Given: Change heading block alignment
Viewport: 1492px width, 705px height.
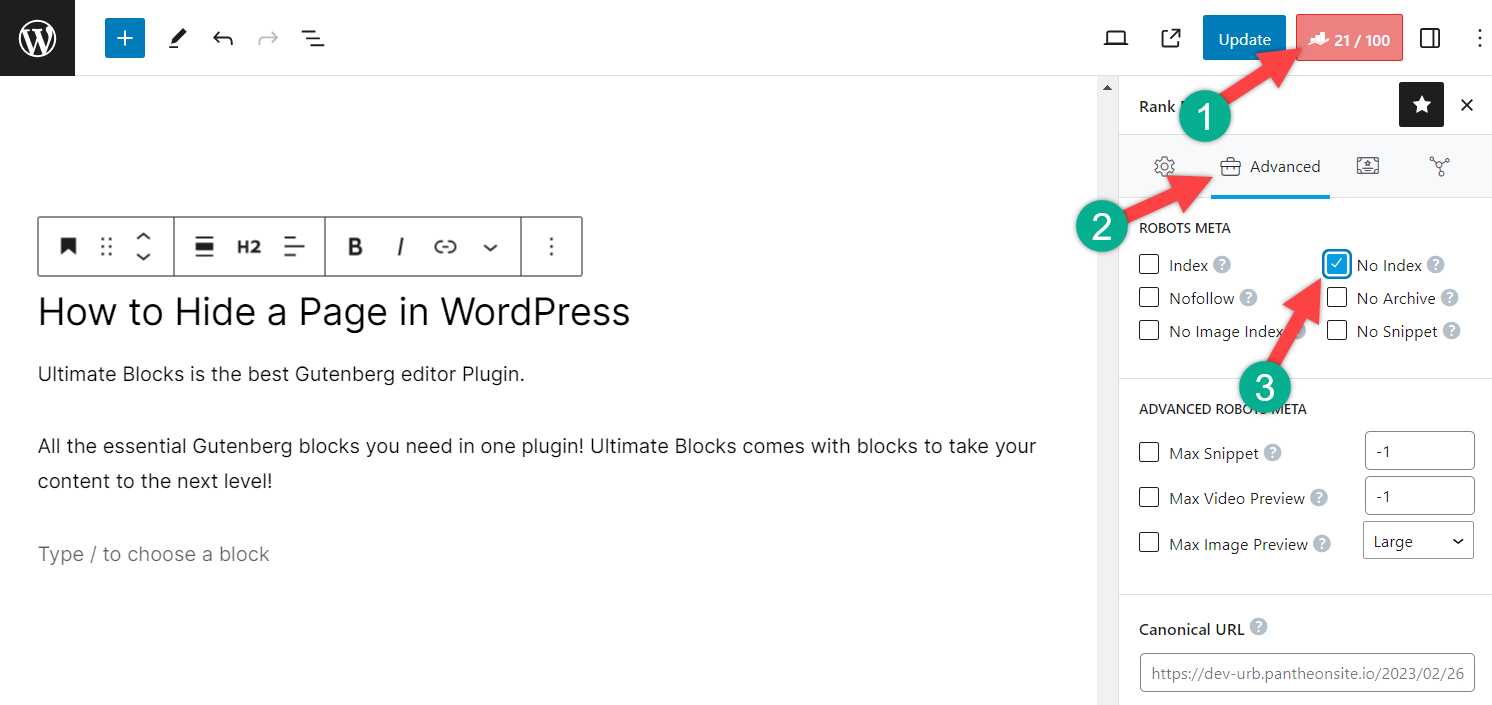Looking at the screenshot, I should pos(204,246).
